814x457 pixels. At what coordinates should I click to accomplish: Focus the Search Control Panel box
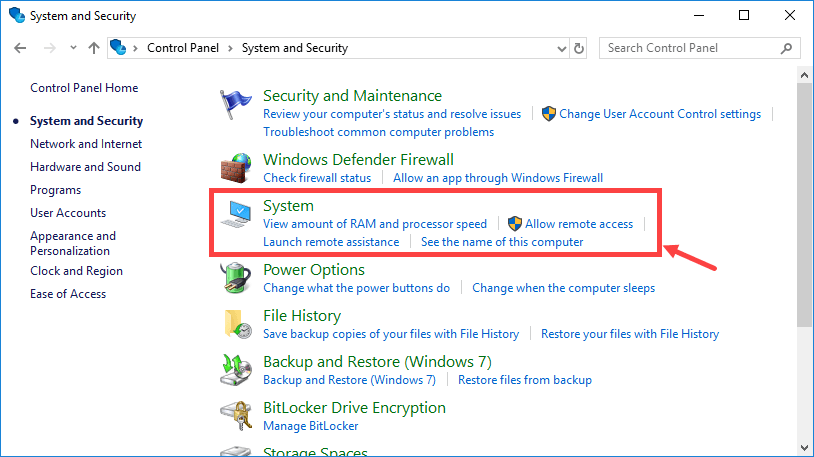pos(688,48)
